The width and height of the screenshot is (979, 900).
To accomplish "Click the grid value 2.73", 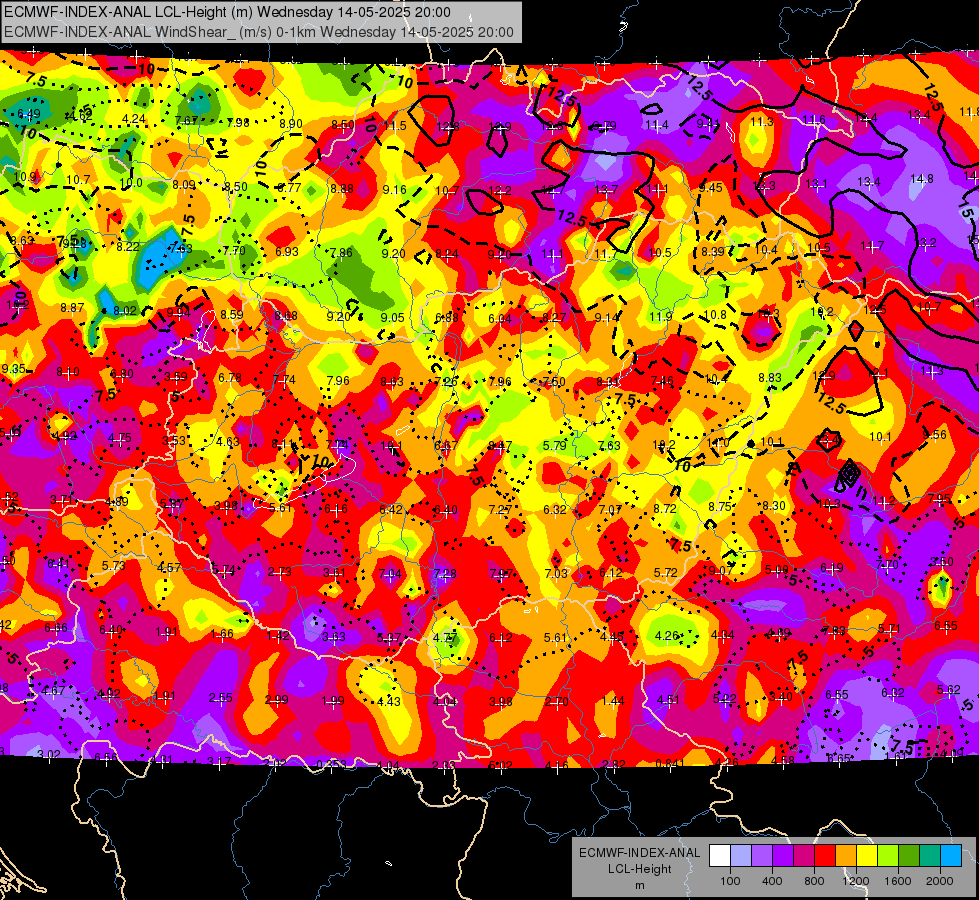I will click(x=279, y=571).
